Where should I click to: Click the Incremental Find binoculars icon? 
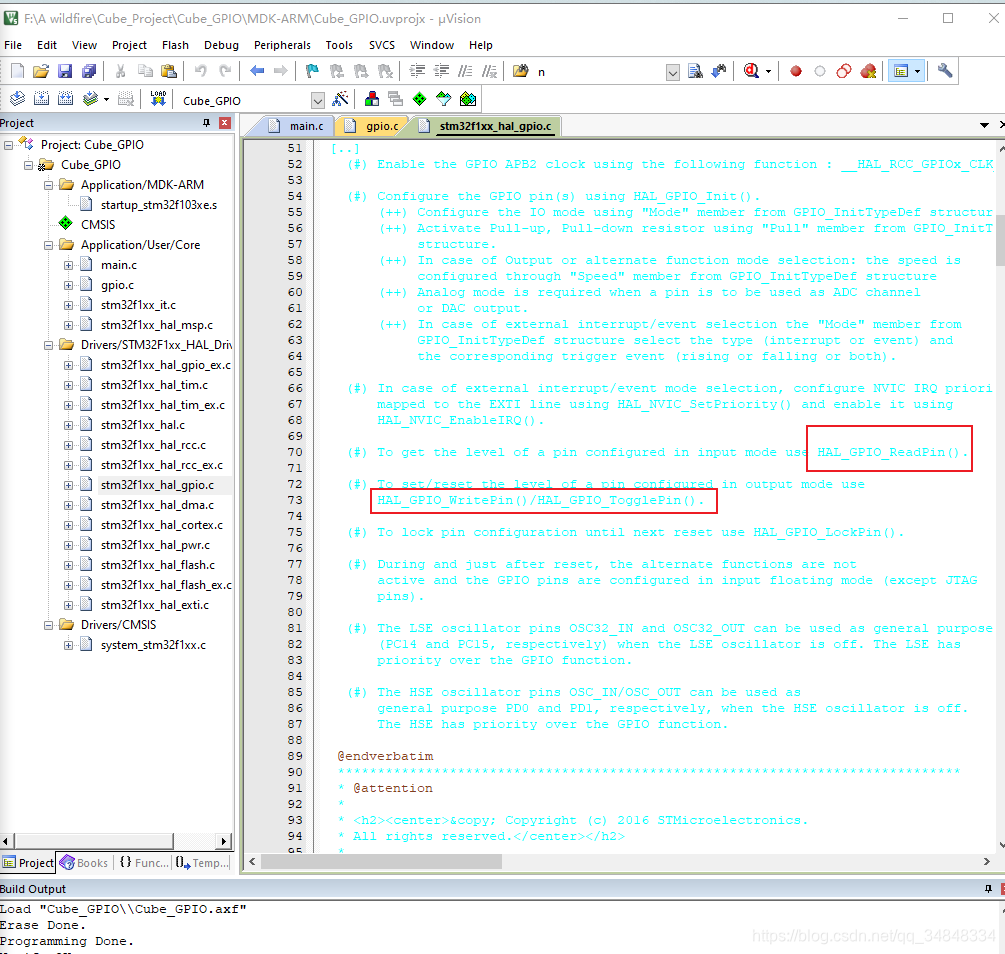pyautogui.click(x=718, y=71)
